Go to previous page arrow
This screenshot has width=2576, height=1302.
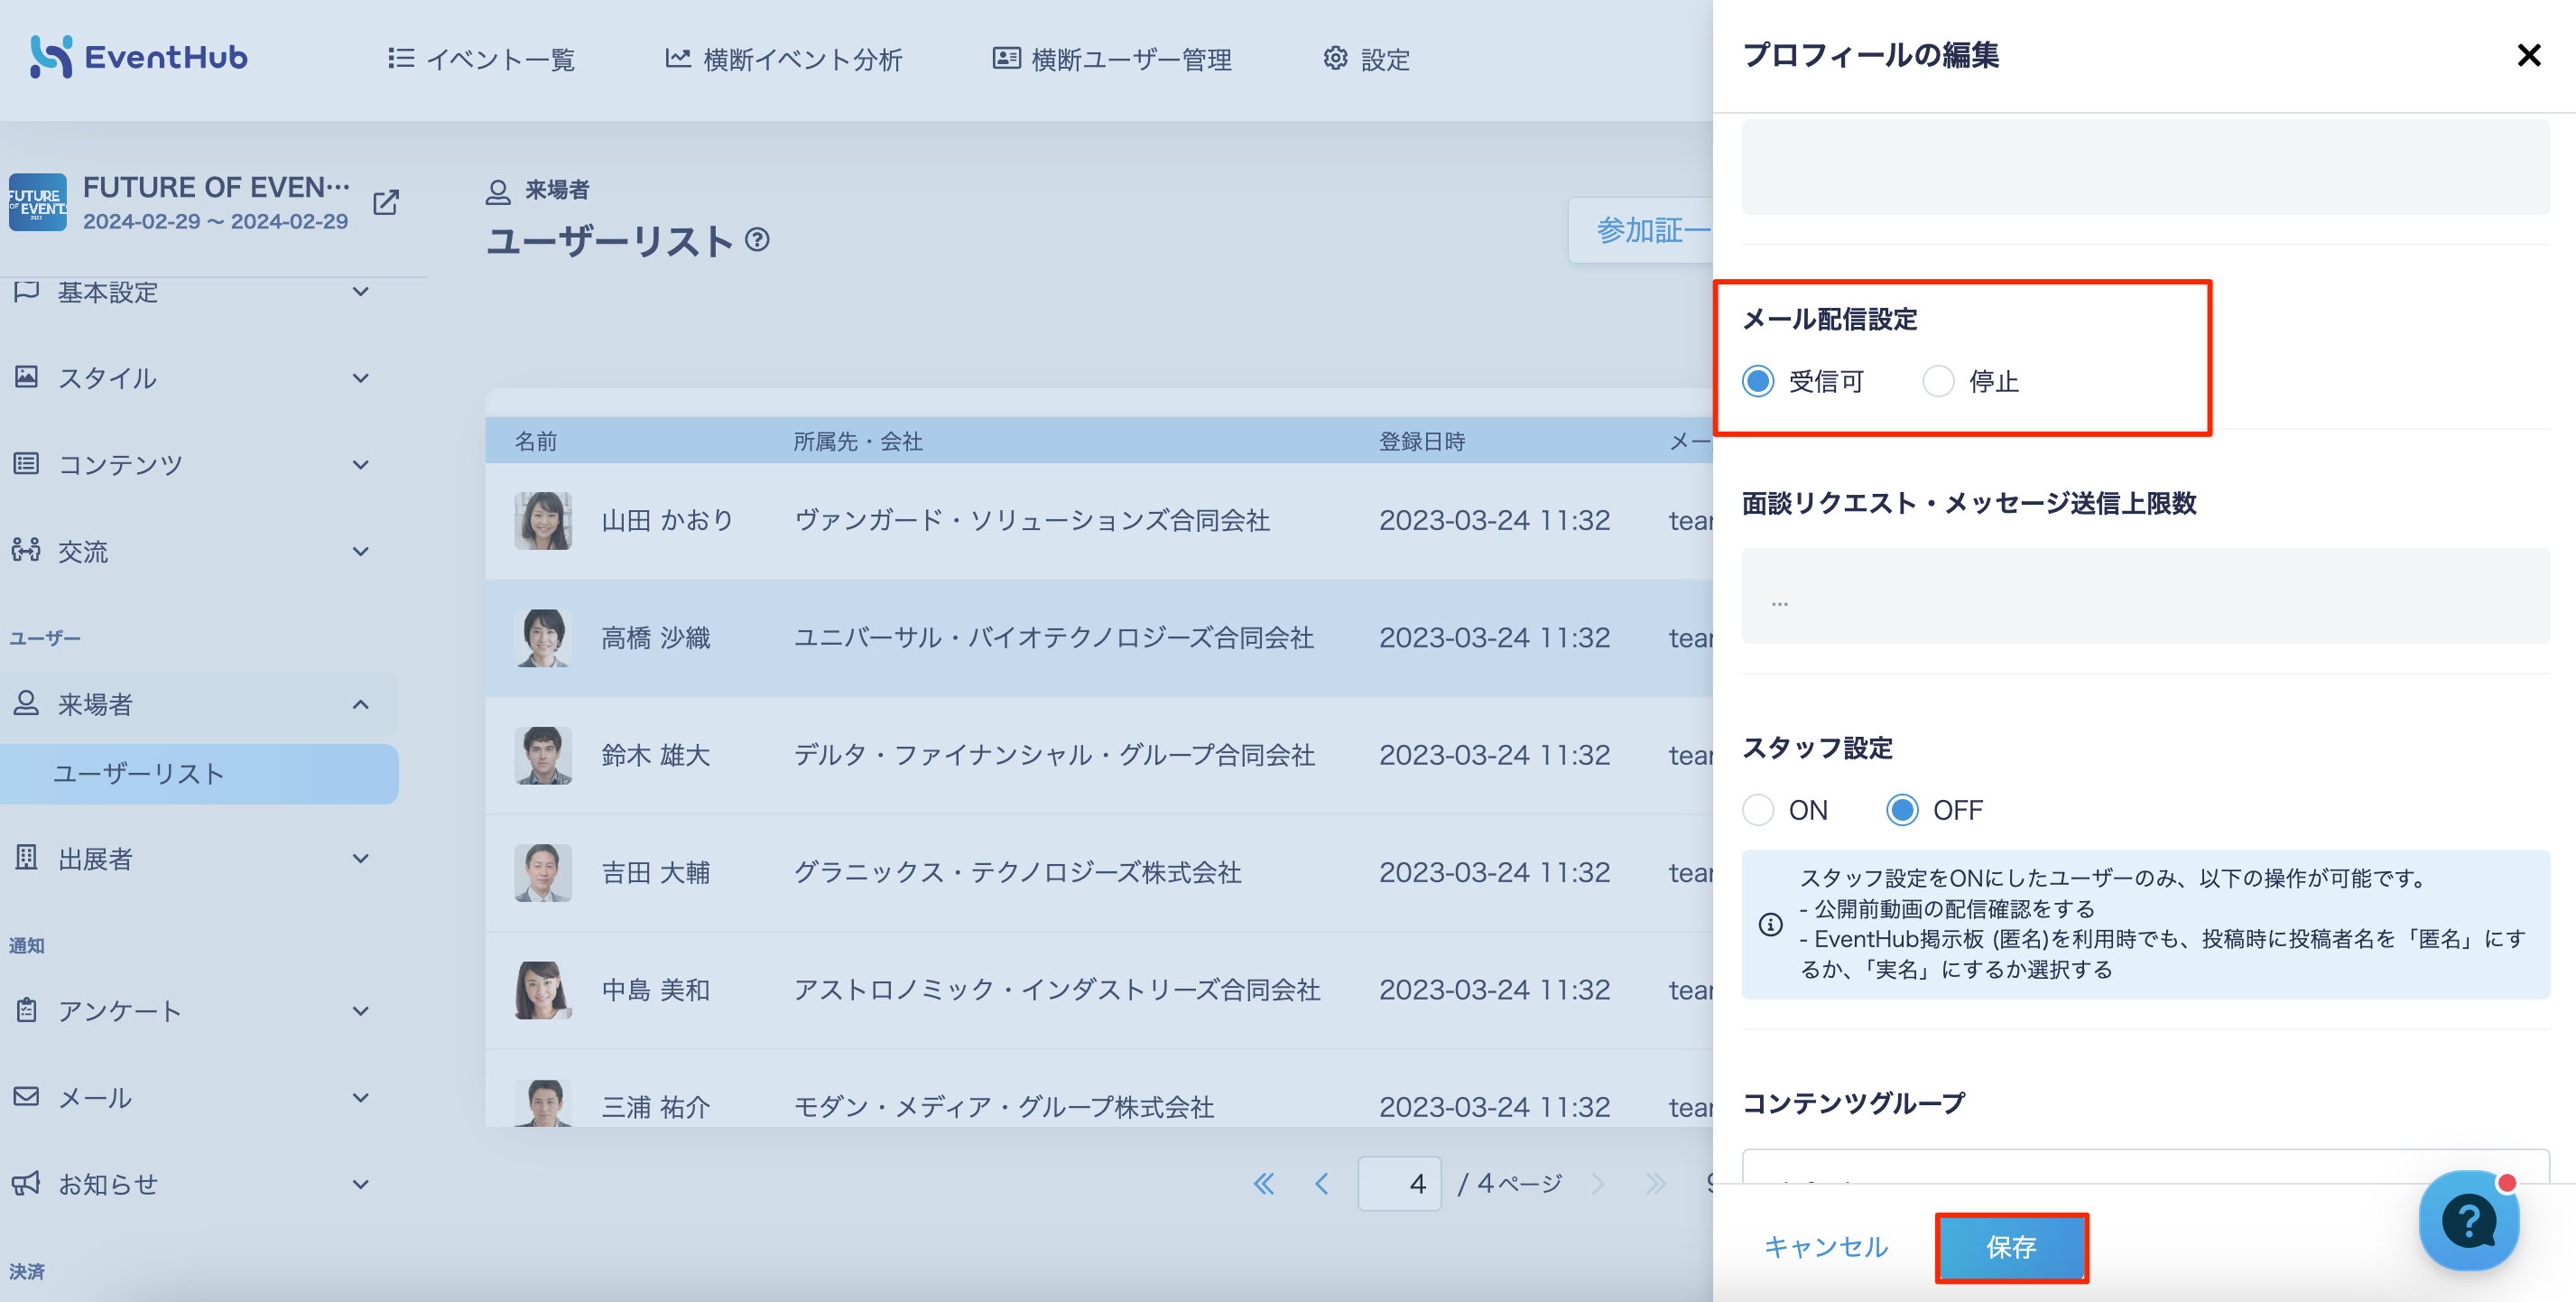pos(1322,1184)
